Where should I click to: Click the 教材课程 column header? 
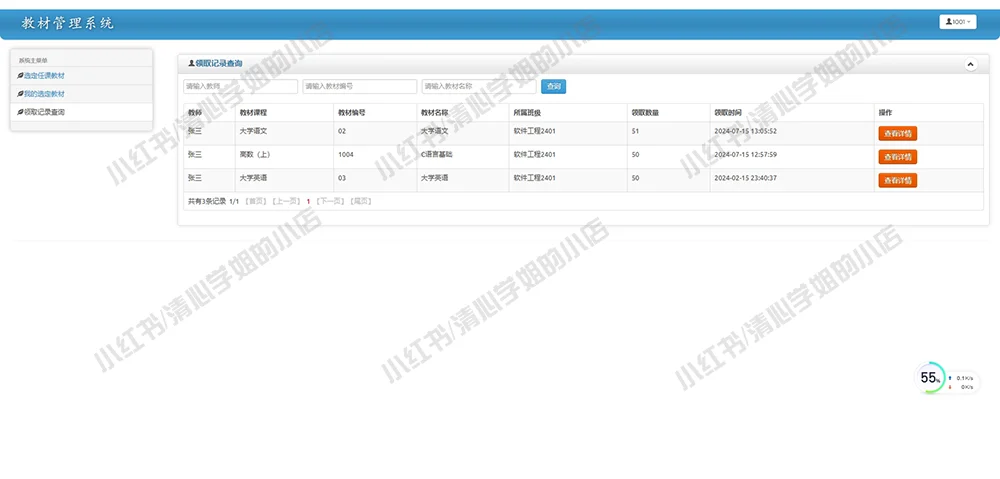click(x=253, y=112)
